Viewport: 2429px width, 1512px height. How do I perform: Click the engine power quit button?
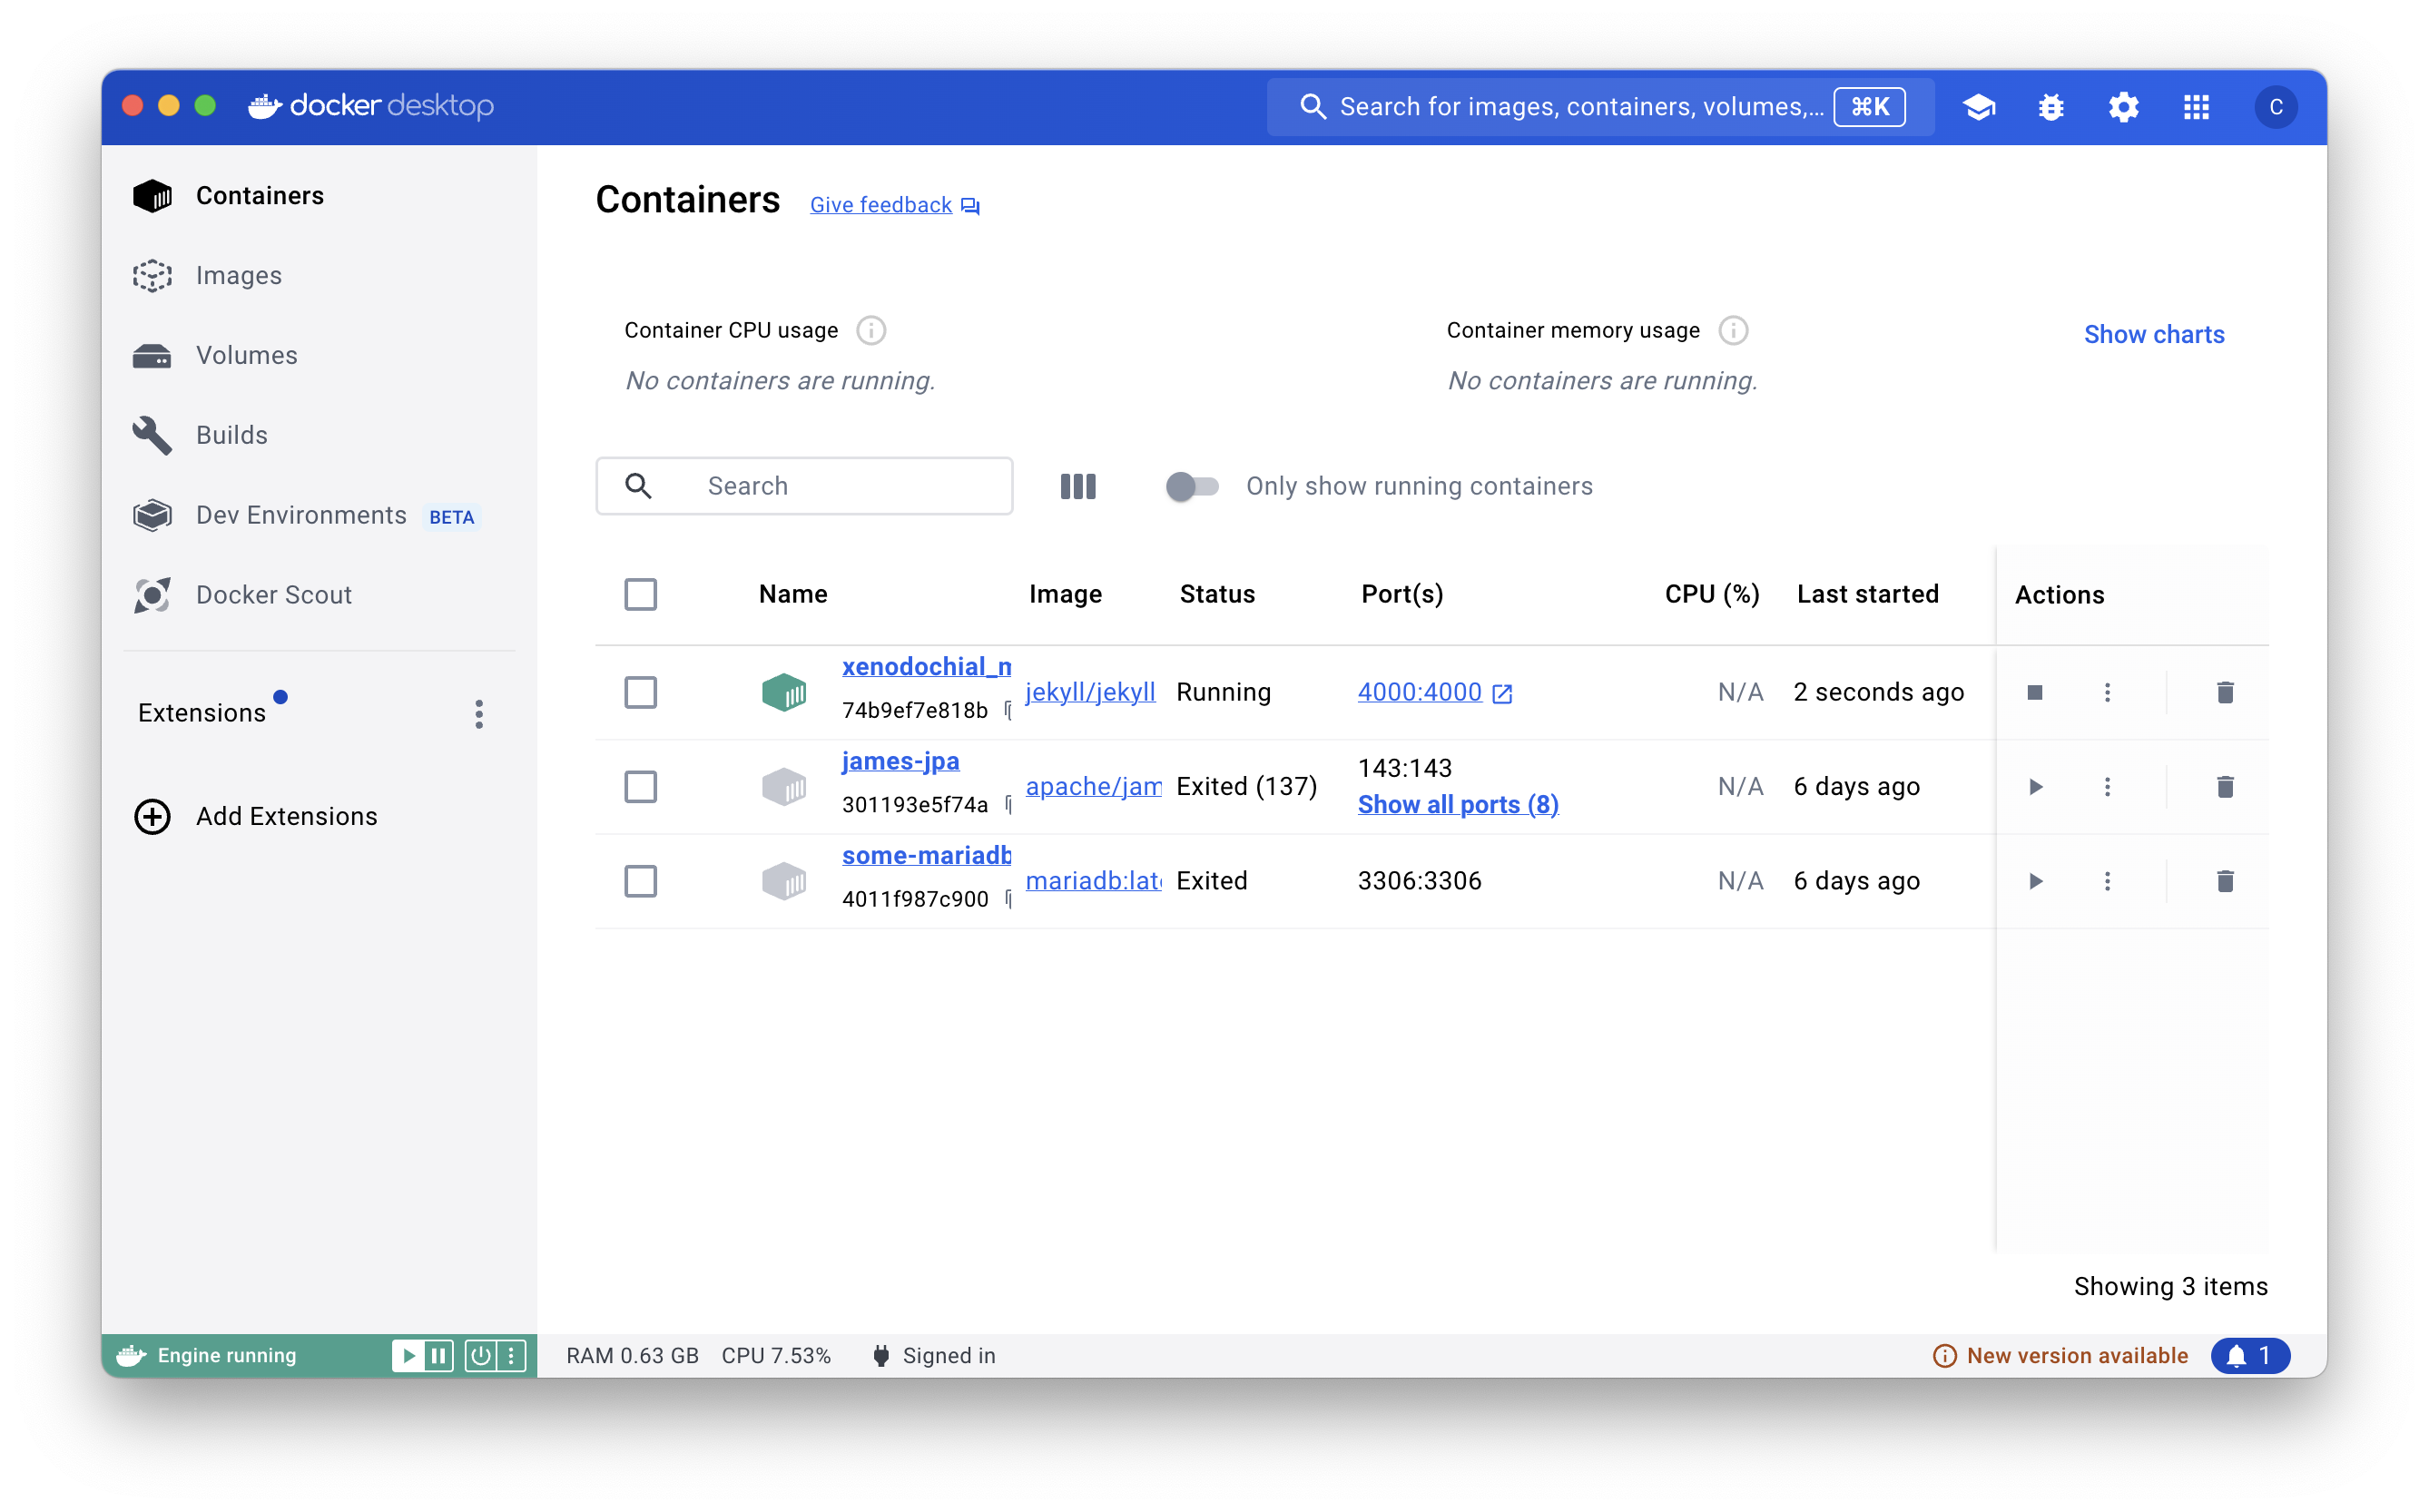pos(481,1356)
